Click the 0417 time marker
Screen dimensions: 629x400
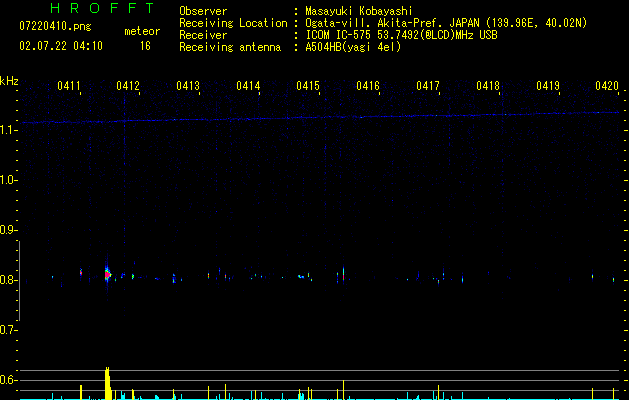pos(428,86)
